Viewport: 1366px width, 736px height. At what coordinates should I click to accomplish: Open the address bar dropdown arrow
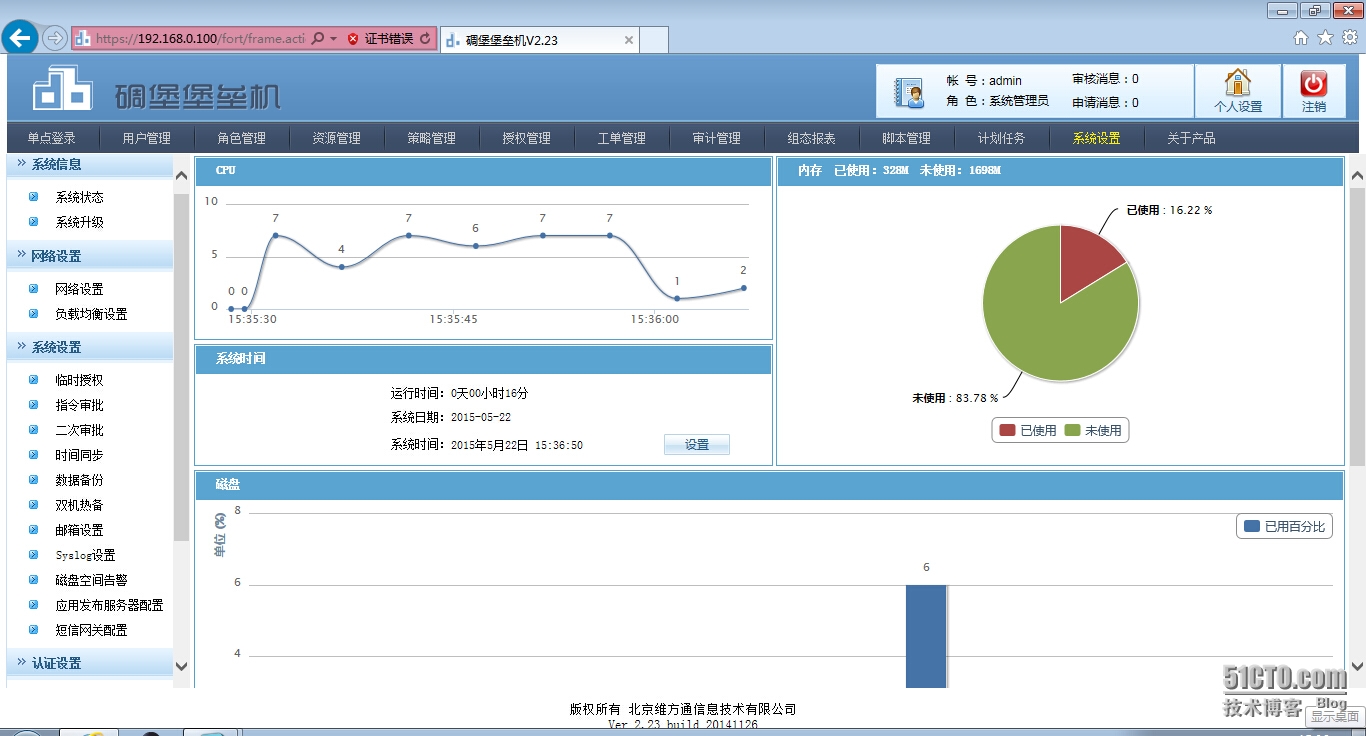point(333,39)
